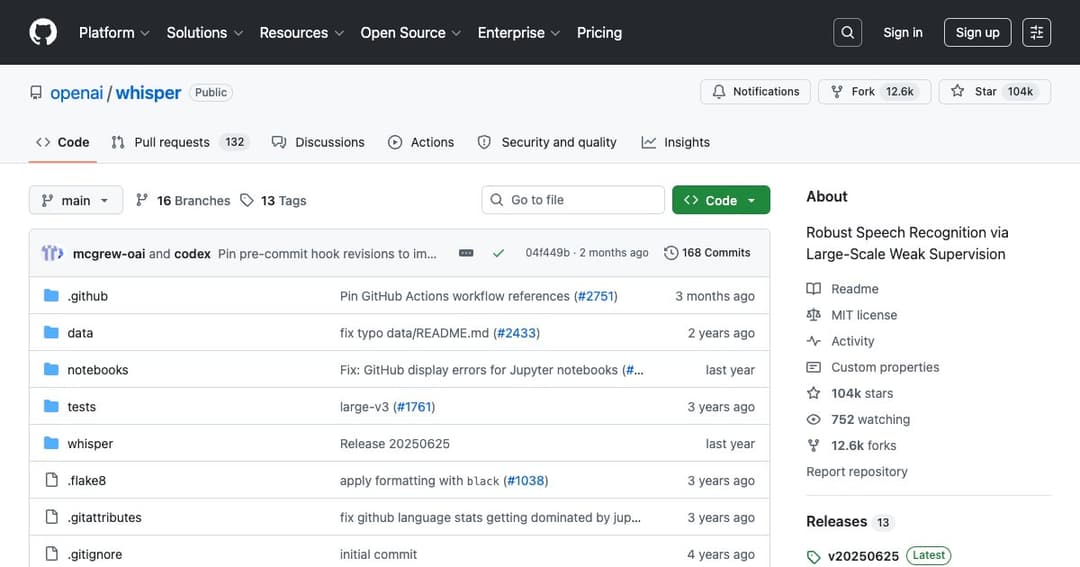Expand the Enterprise menu
This screenshot has width=1080, height=567.
pyautogui.click(x=519, y=32)
